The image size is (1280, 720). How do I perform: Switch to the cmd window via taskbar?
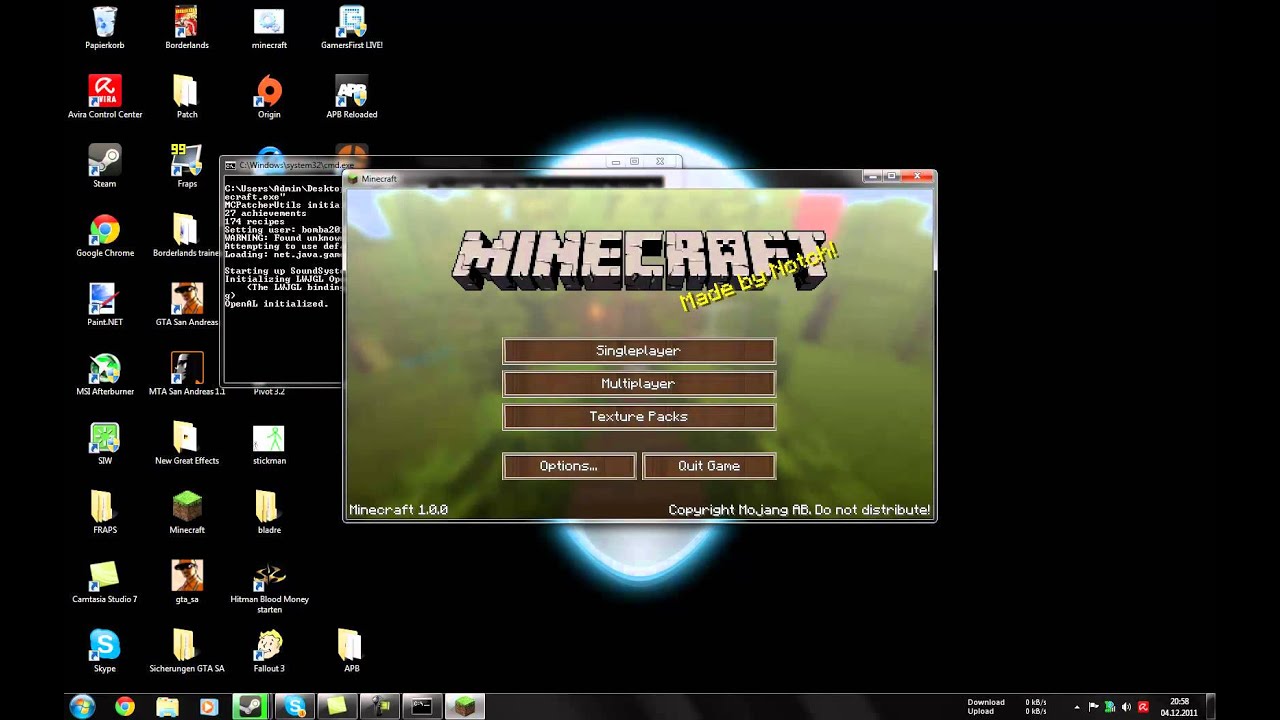422,707
